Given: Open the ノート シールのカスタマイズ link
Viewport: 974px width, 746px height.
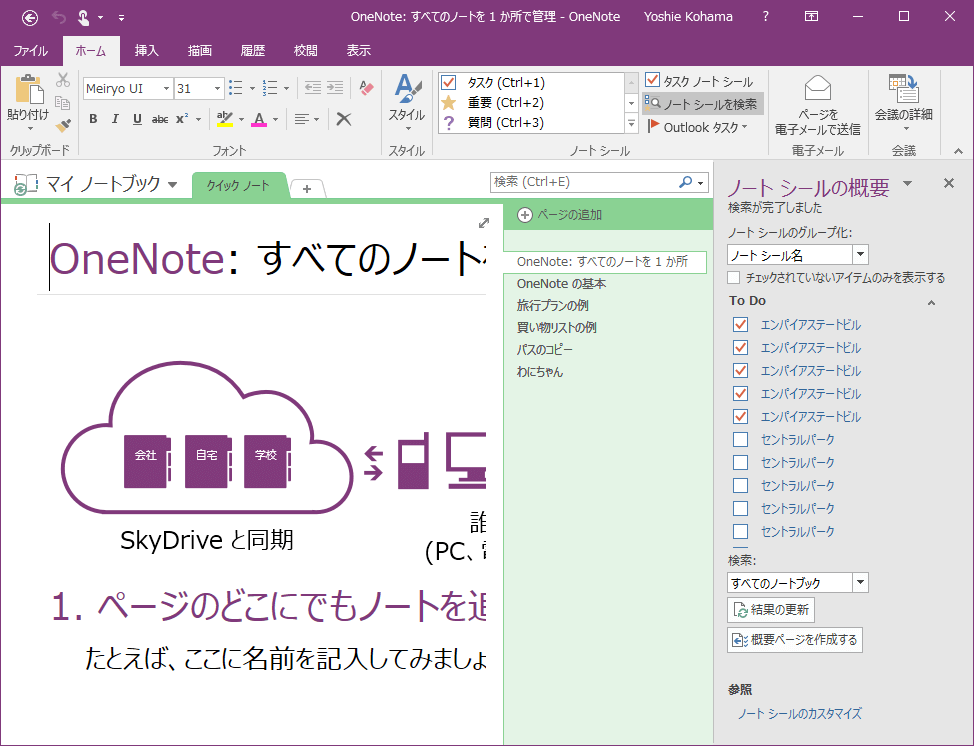Looking at the screenshot, I should 799,714.
